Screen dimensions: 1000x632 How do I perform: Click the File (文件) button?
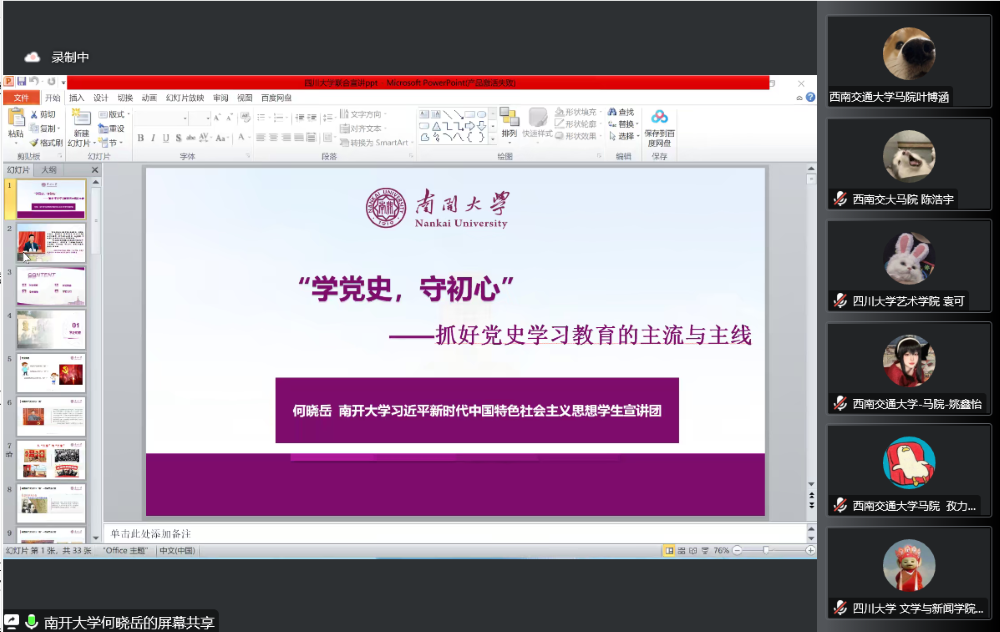pos(22,98)
